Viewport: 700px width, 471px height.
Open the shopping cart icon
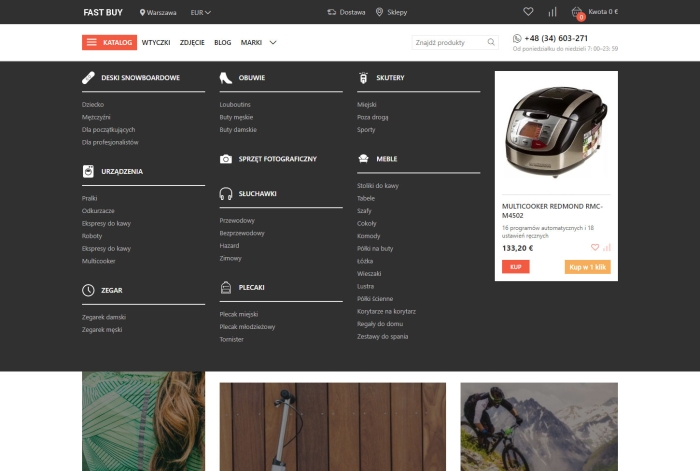(x=577, y=12)
